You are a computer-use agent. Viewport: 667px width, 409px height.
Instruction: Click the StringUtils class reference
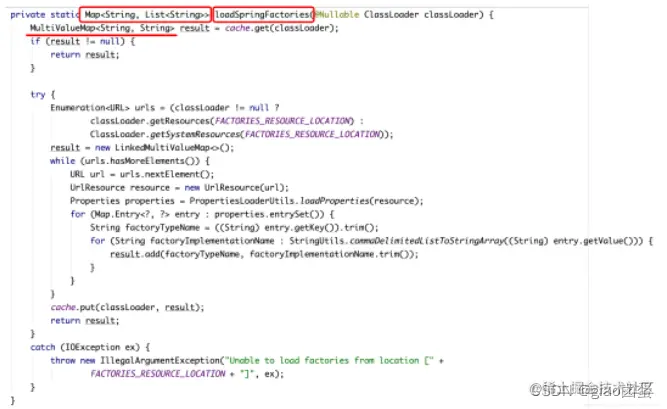pyautogui.click(x=317, y=241)
